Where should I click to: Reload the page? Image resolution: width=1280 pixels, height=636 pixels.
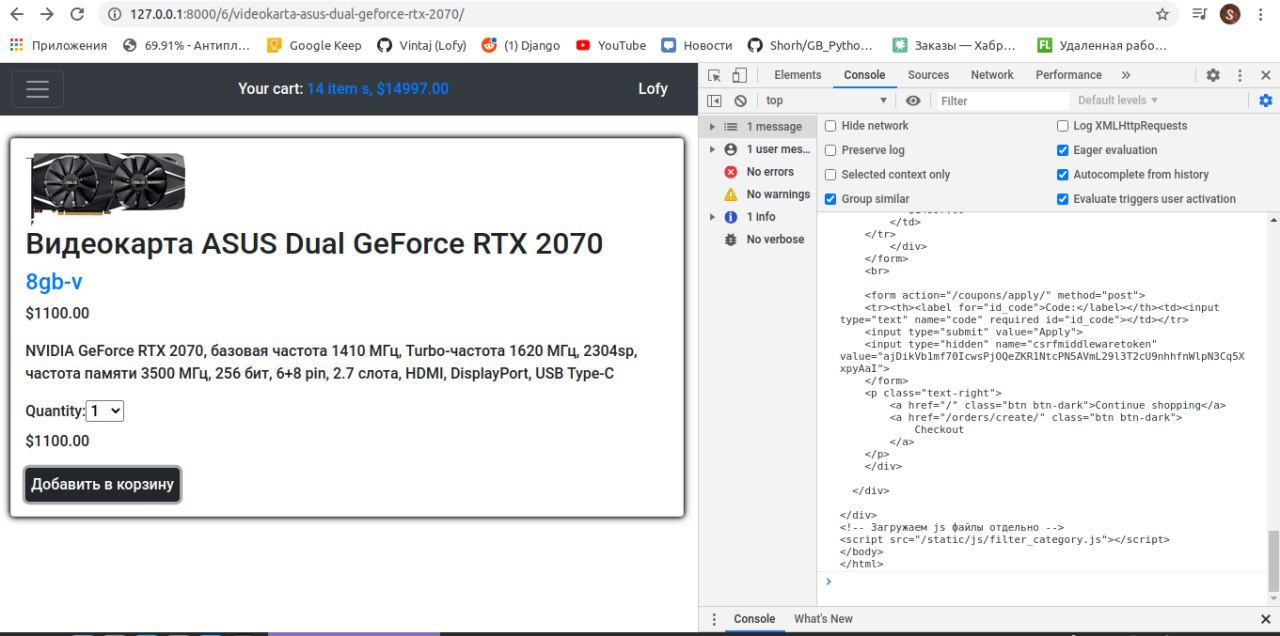click(x=77, y=14)
